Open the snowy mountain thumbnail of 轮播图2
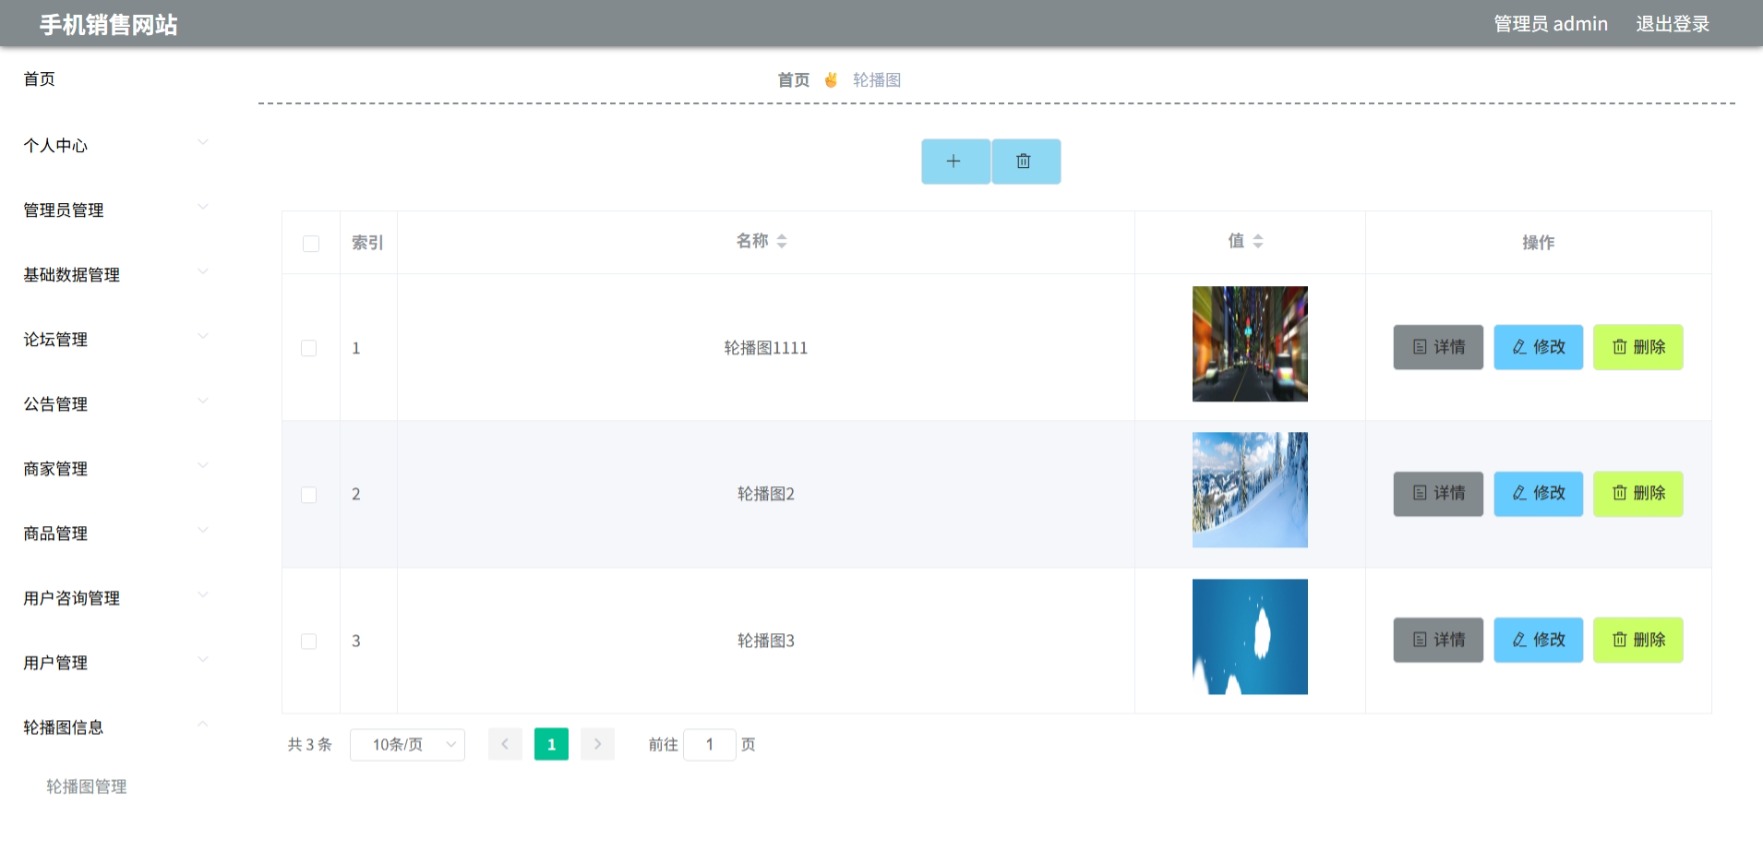 pyautogui.click(x=1250, y=490)
